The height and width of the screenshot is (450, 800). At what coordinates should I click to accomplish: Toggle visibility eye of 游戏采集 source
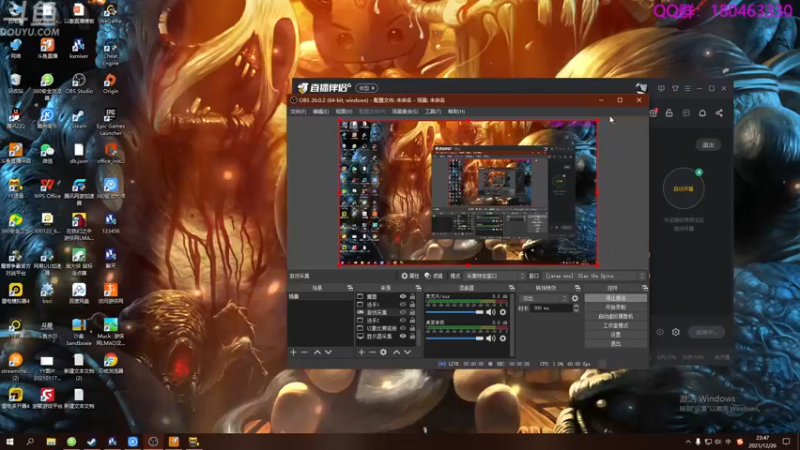click(403, 312)
